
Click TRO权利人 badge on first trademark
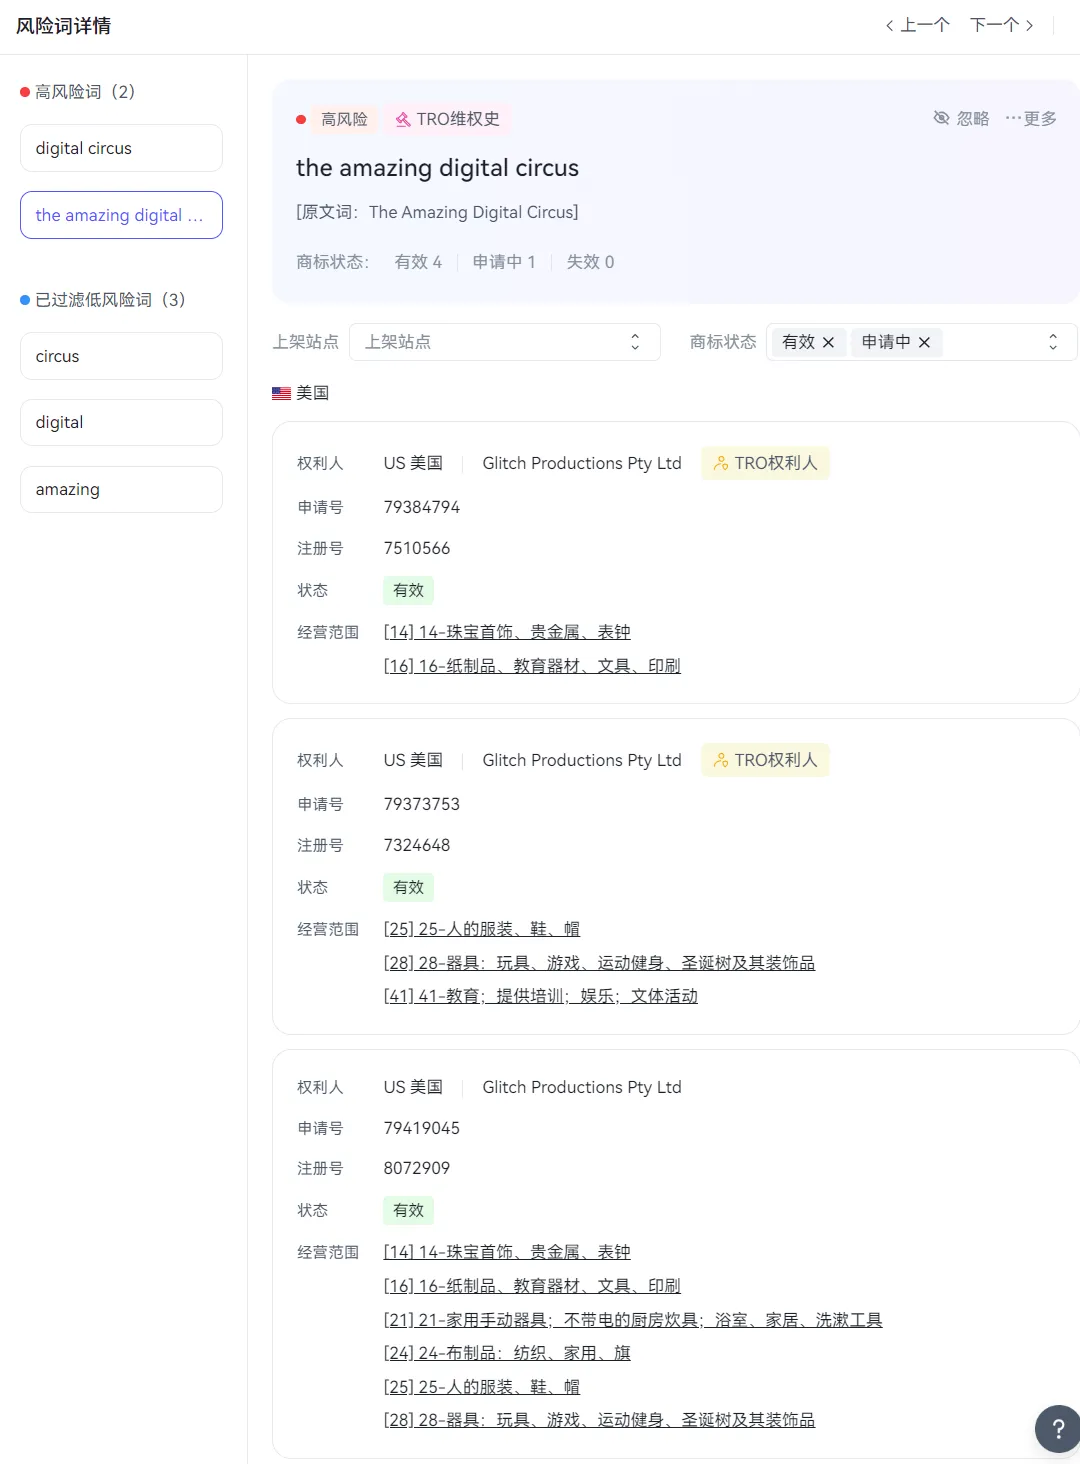point(765,463)
